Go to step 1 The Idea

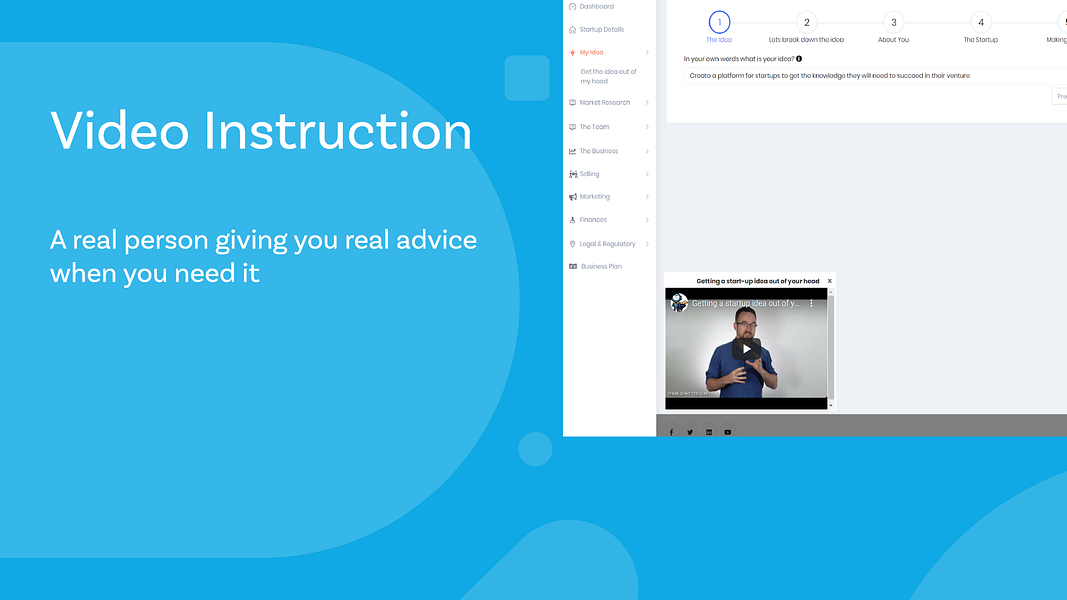(x=719, y=22)
